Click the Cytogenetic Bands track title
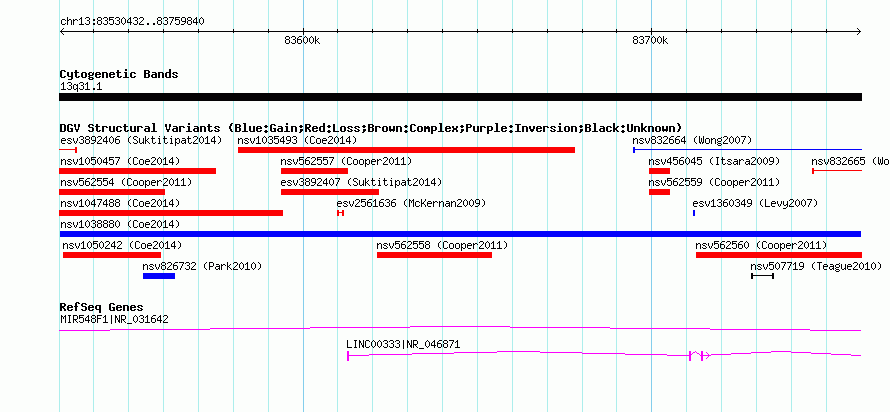890x412 pixels. 119,74
